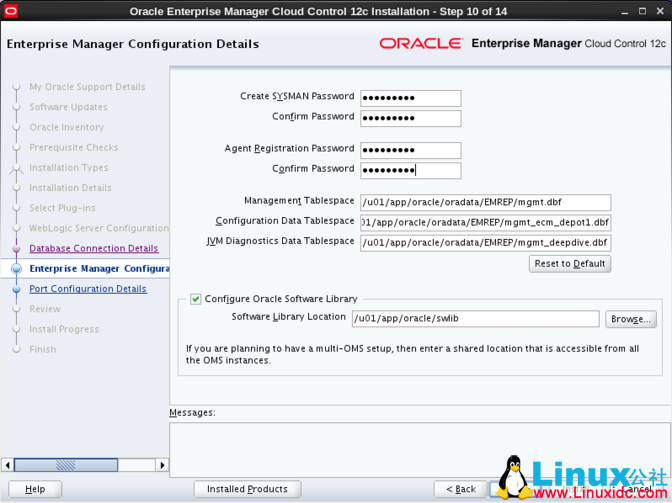
Task: Minimize the installer window
Action: (x=625, y=12)
